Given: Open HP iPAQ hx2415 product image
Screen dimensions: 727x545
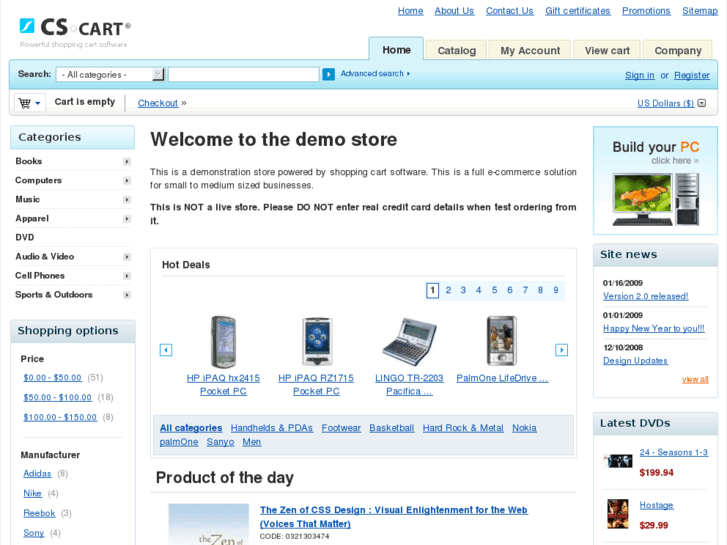Looking at the screenshot, I should pos(223,342).
